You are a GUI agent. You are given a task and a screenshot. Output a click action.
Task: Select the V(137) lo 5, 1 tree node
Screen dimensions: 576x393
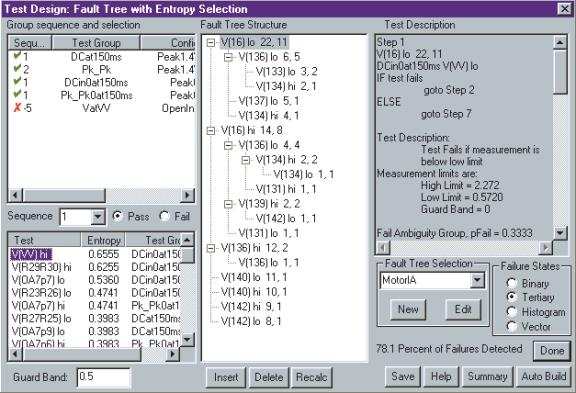(269, 101)
